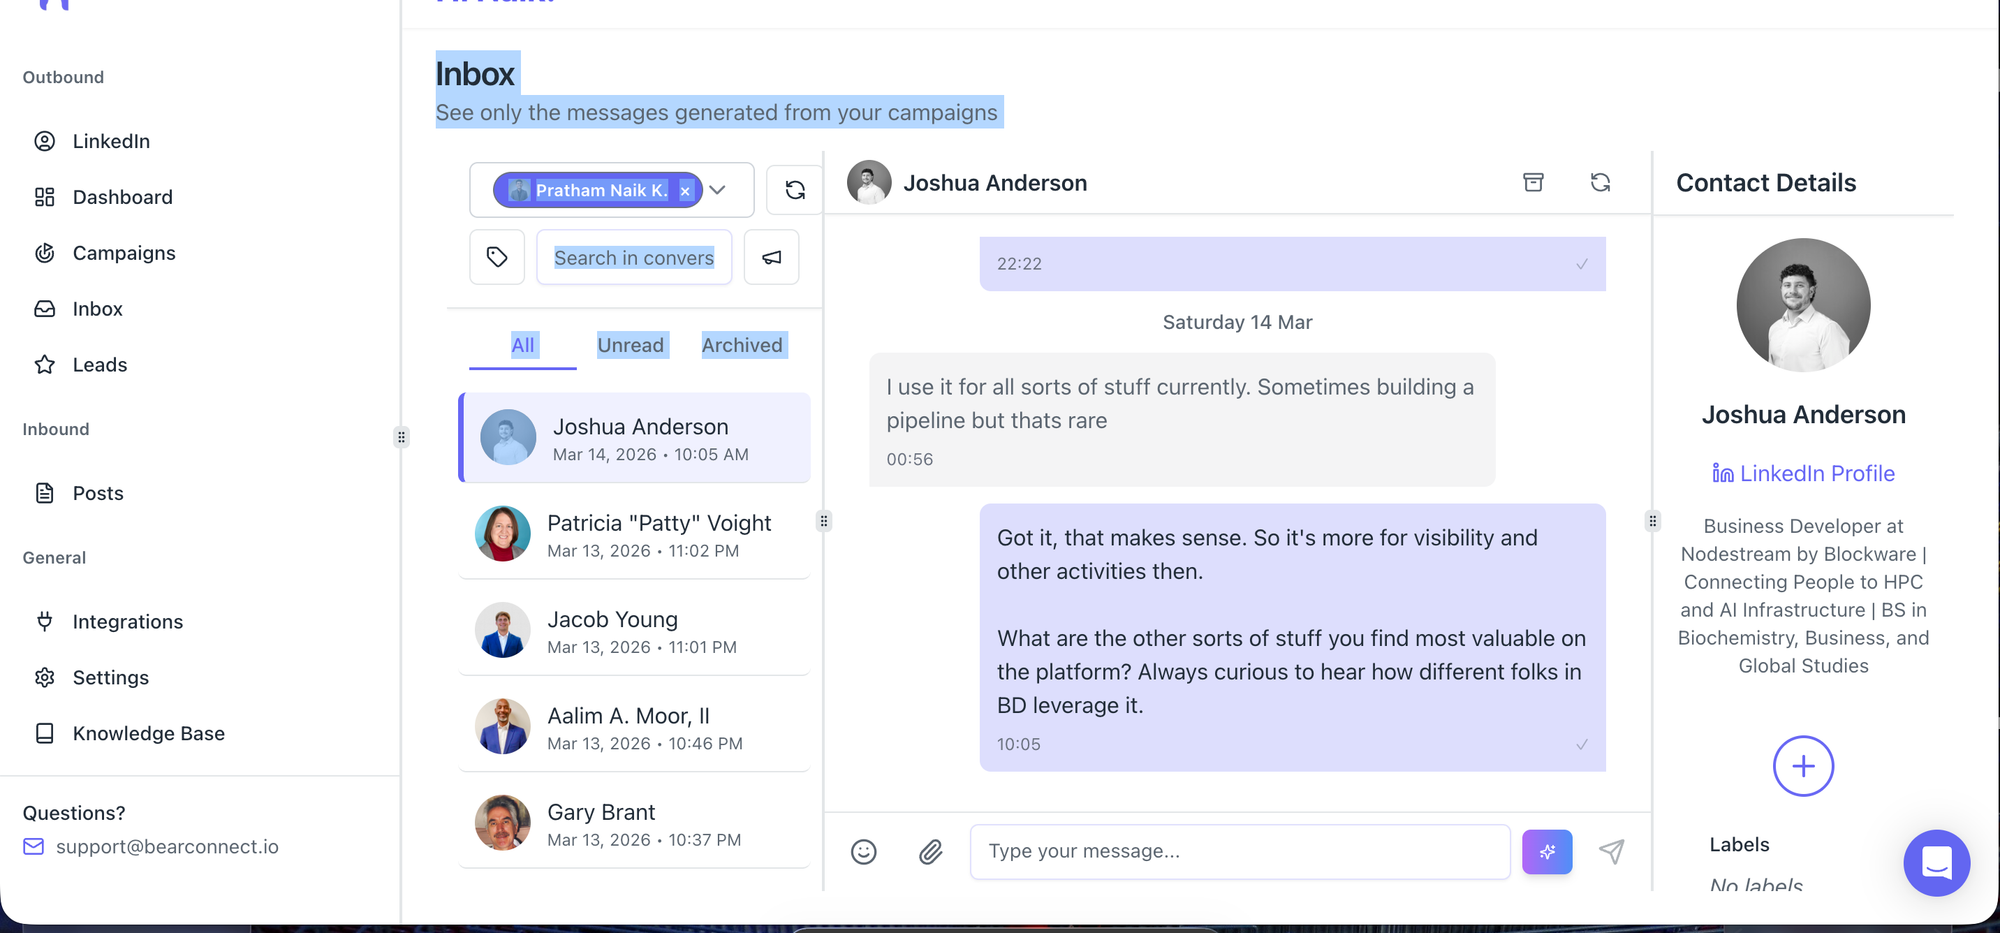
Task: Switch to the Unread tab
Action: pos(630,345)
